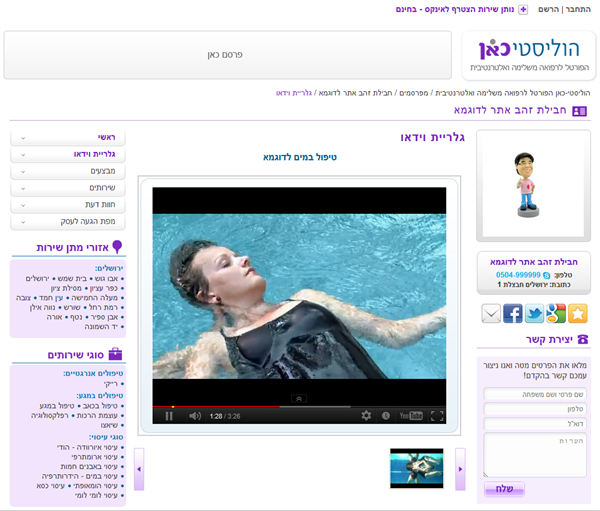The width and height of the screenshot is (600, 511).
Task: Expand the ראשי menu chevron
Action: [22, 138]
